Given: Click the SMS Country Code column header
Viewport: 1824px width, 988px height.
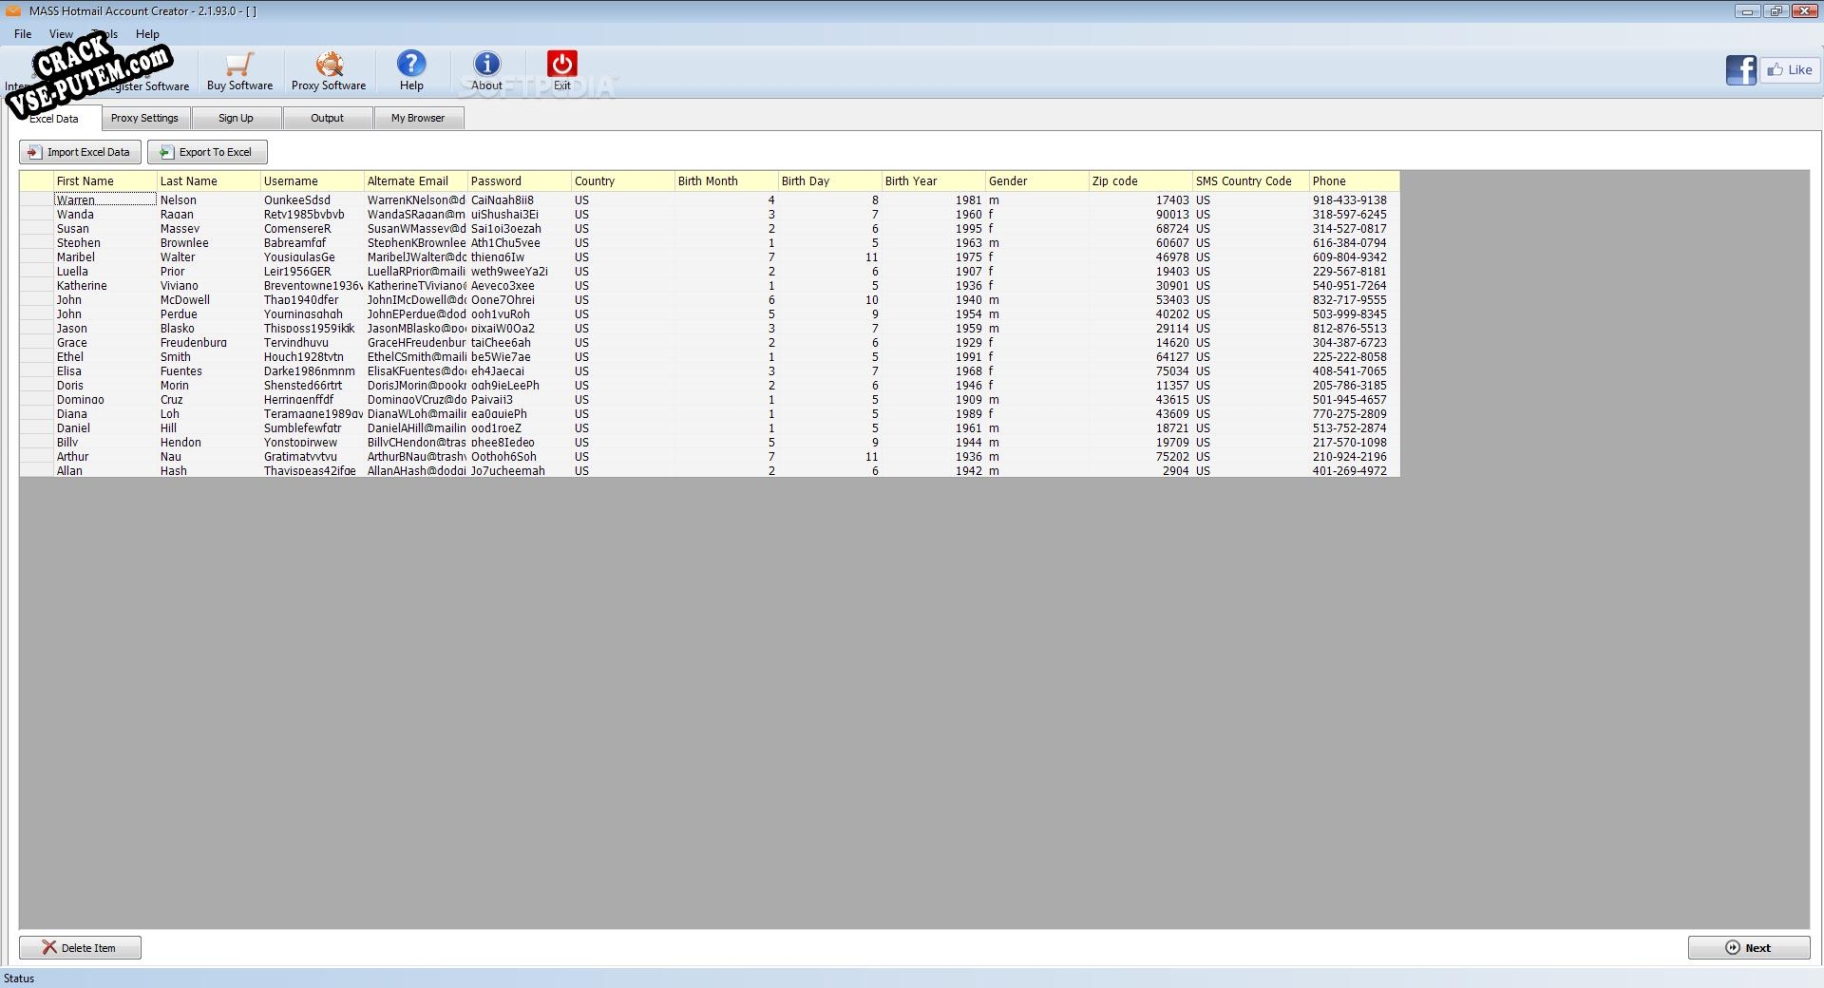Looking at the screenshot, I should click(x=1250, y=181).
